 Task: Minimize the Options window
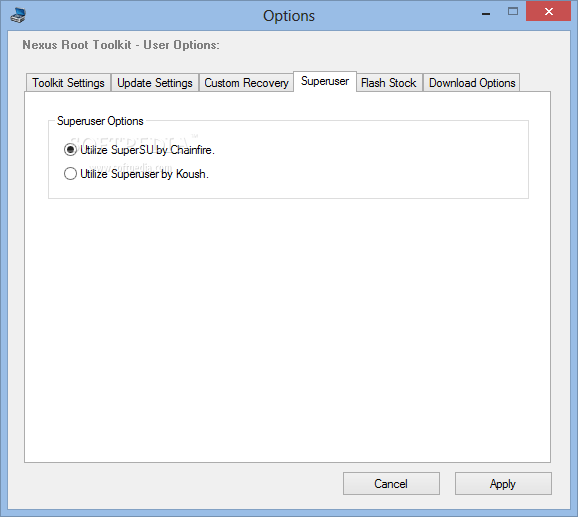486,13
